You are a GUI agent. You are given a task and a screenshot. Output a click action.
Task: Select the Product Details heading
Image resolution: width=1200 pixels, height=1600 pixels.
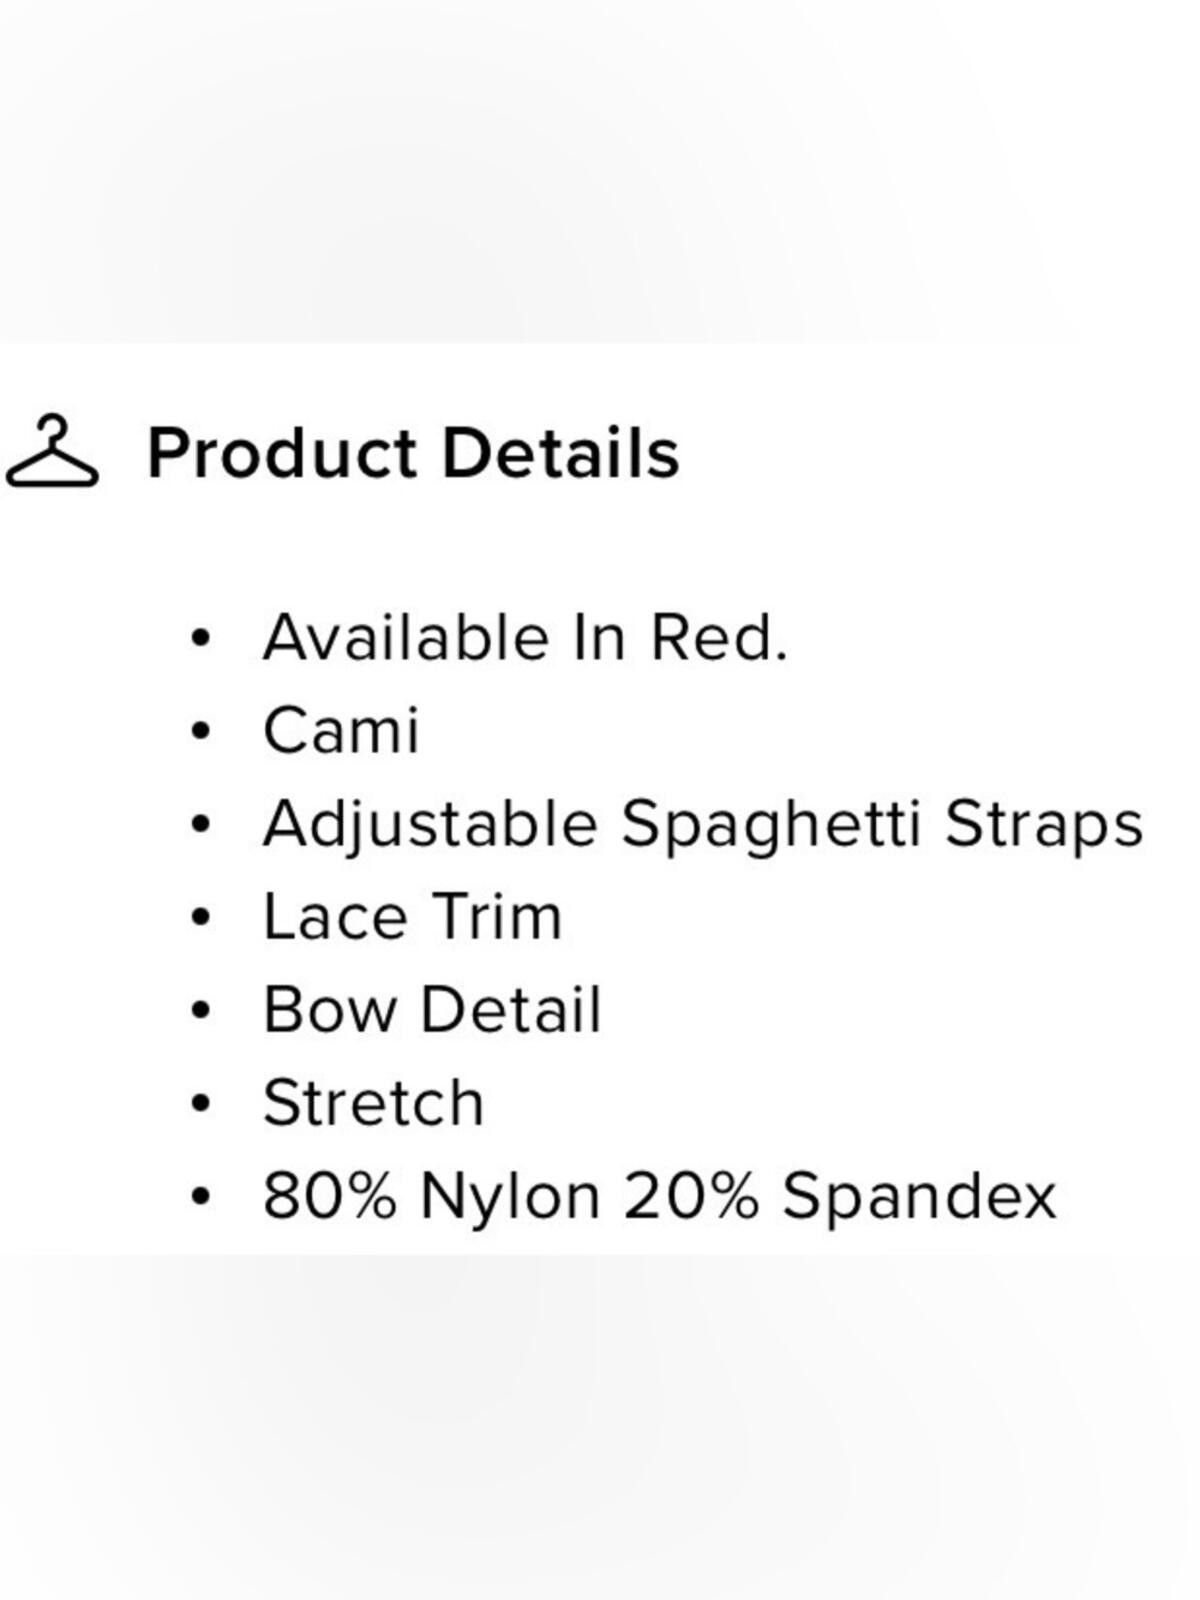click(413, 453)
